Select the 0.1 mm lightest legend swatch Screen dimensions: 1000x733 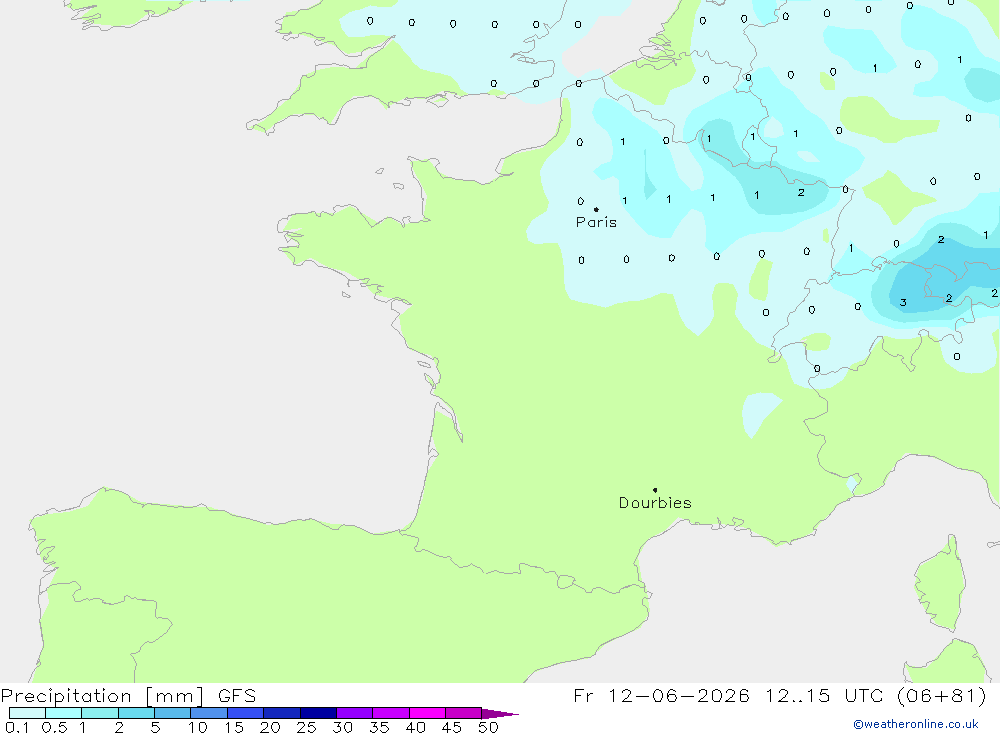[27, 713]
